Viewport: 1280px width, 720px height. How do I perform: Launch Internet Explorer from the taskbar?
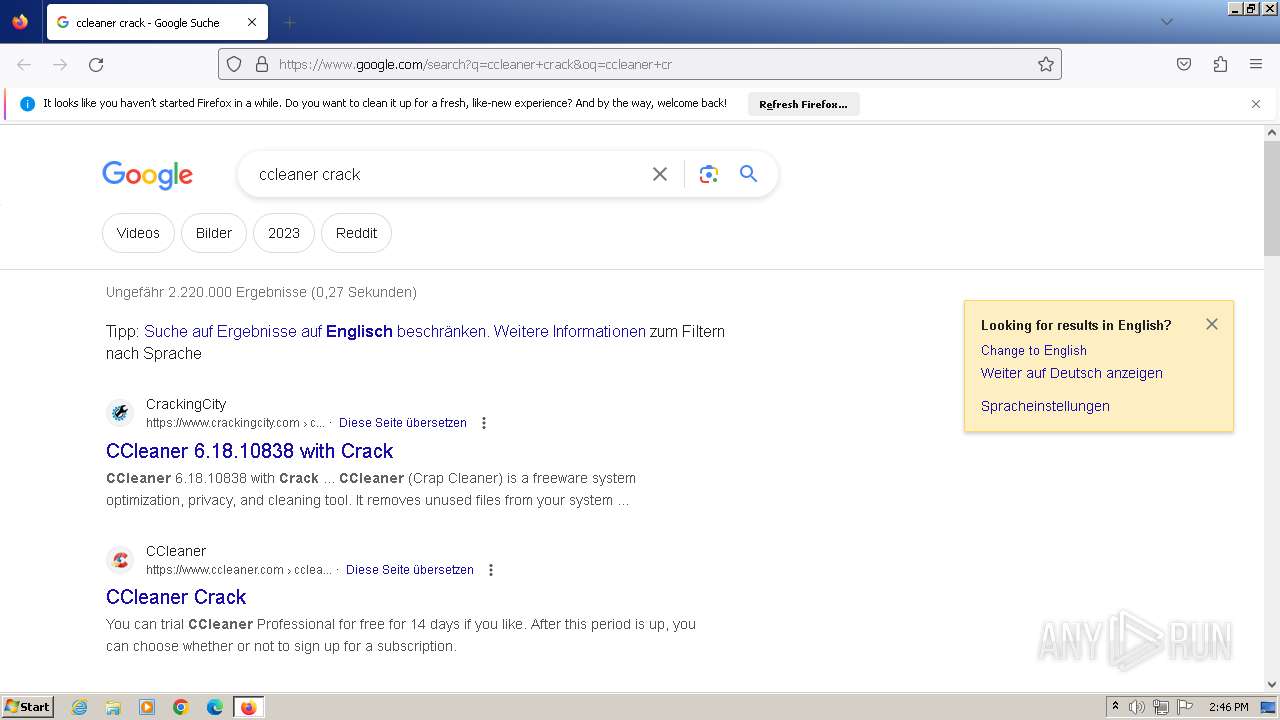80,707
